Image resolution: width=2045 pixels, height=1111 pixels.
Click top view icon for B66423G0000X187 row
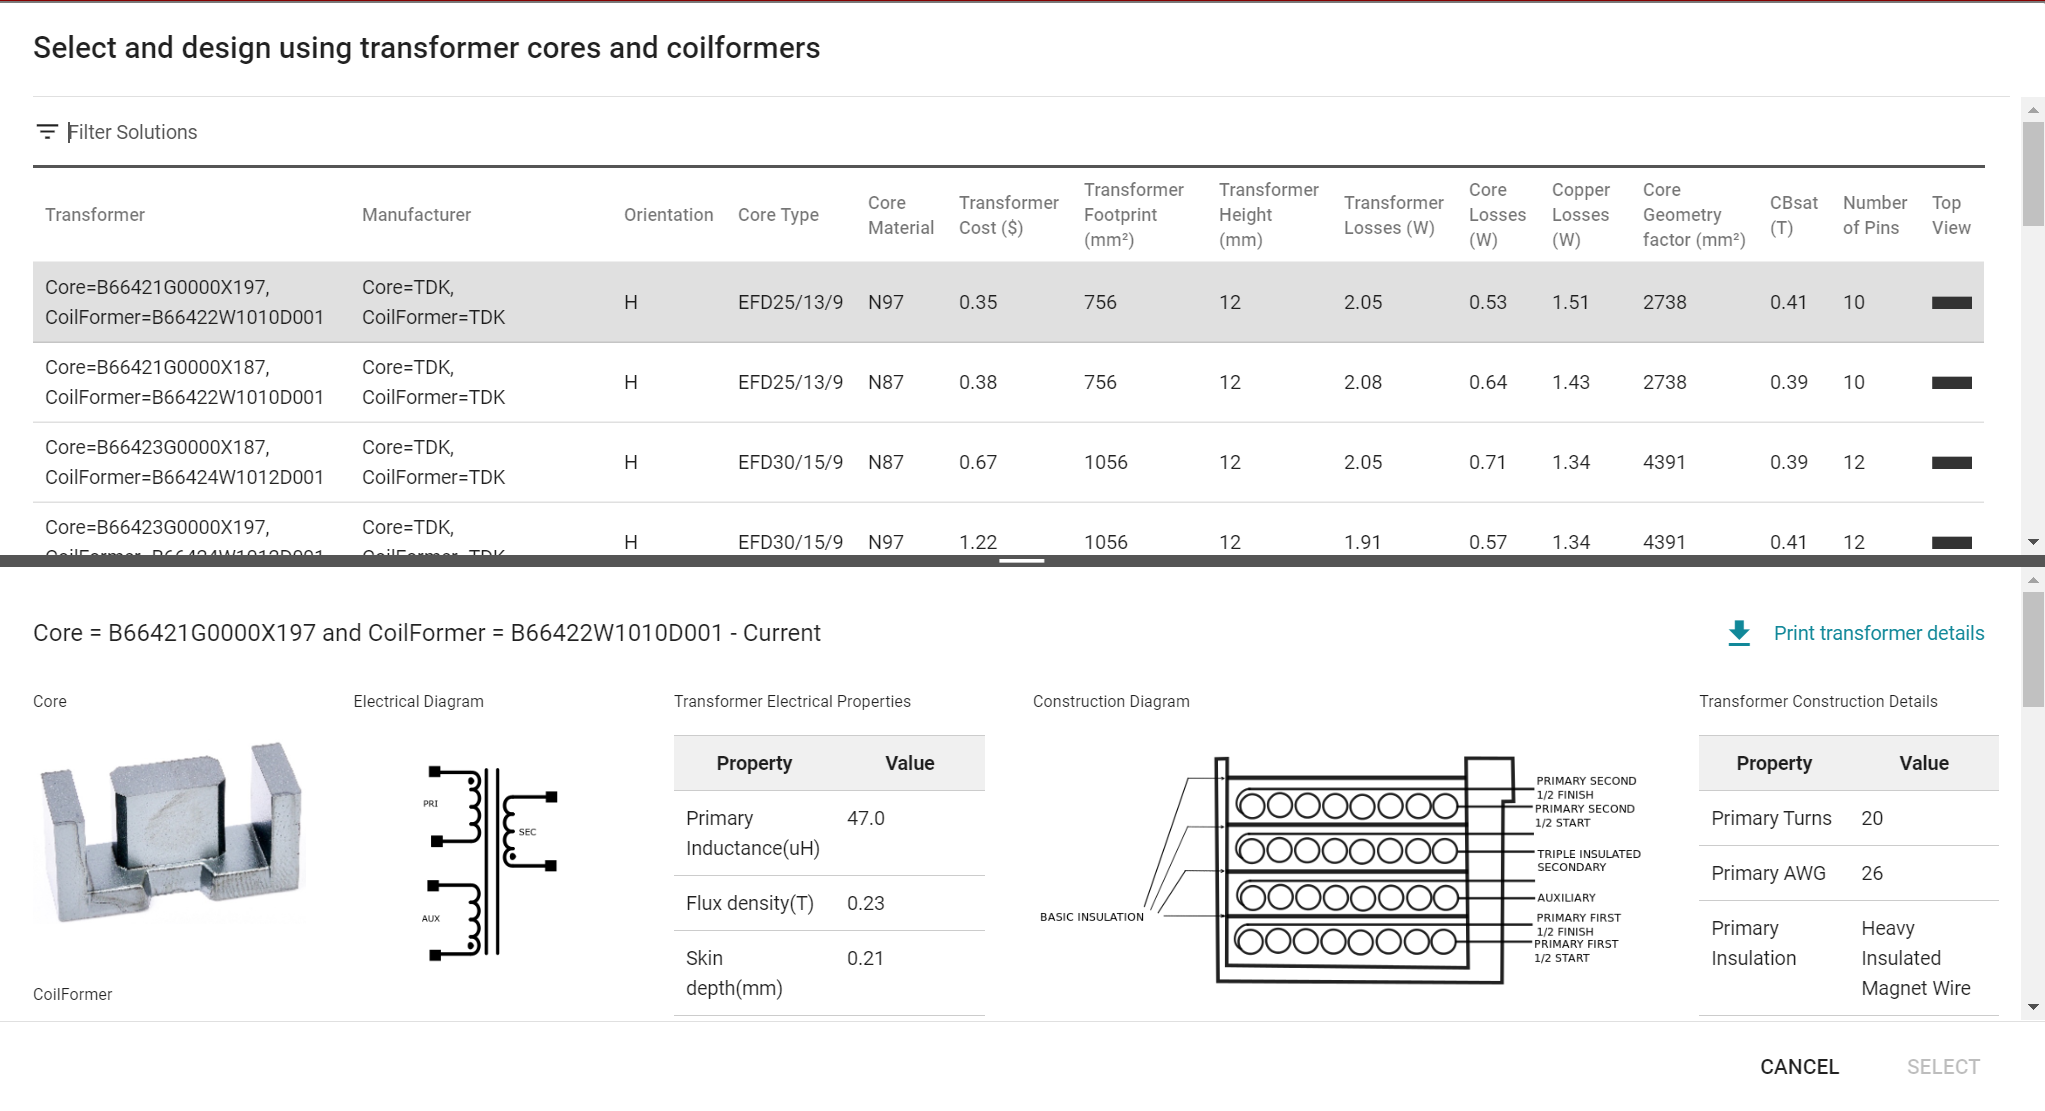[x=1951, y=463]
